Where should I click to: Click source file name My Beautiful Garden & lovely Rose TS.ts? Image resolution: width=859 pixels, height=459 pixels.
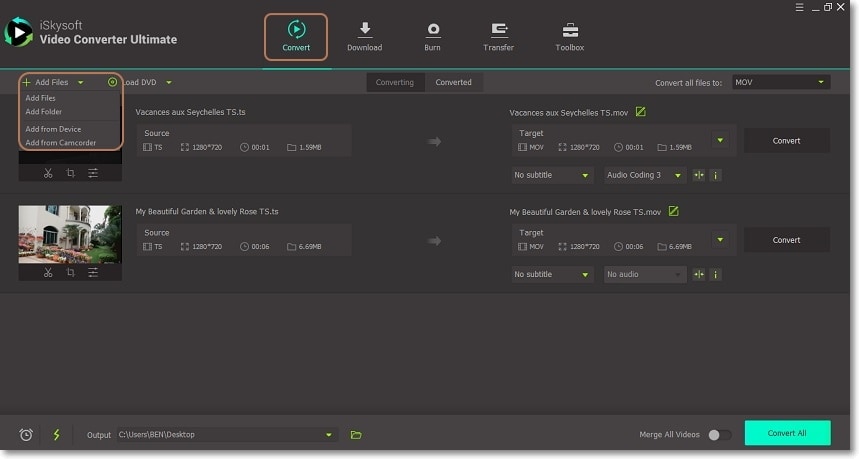[207, 211]
